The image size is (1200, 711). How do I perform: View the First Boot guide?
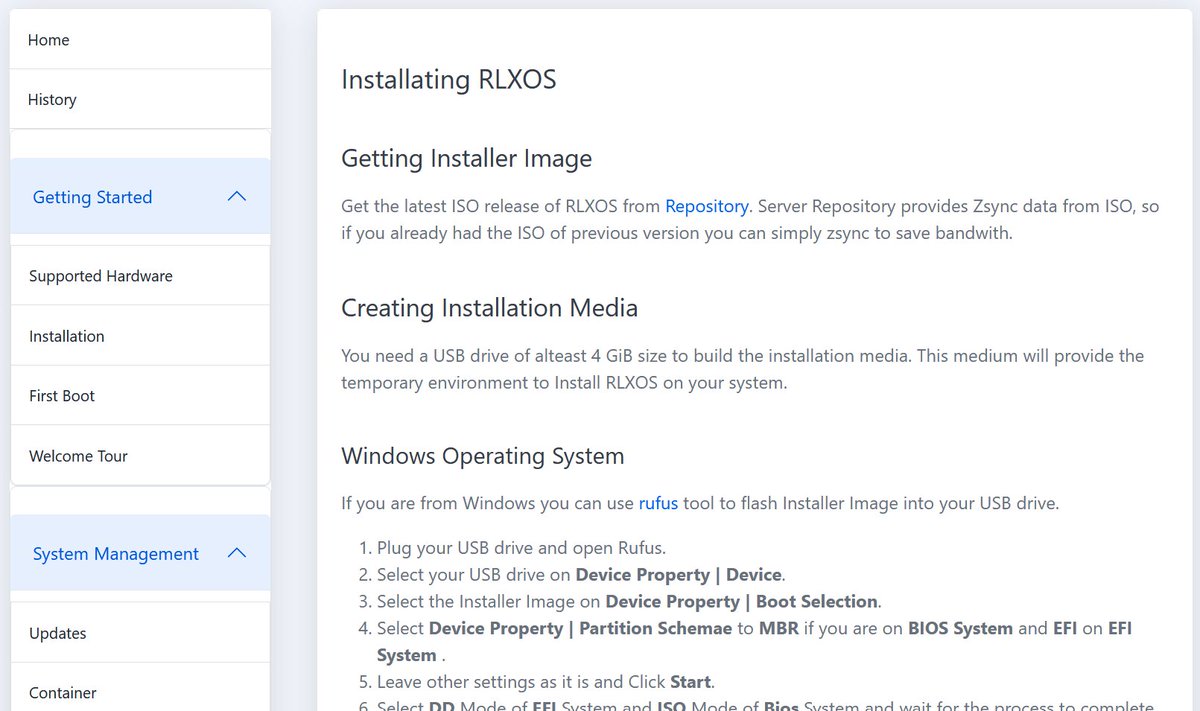61,395
